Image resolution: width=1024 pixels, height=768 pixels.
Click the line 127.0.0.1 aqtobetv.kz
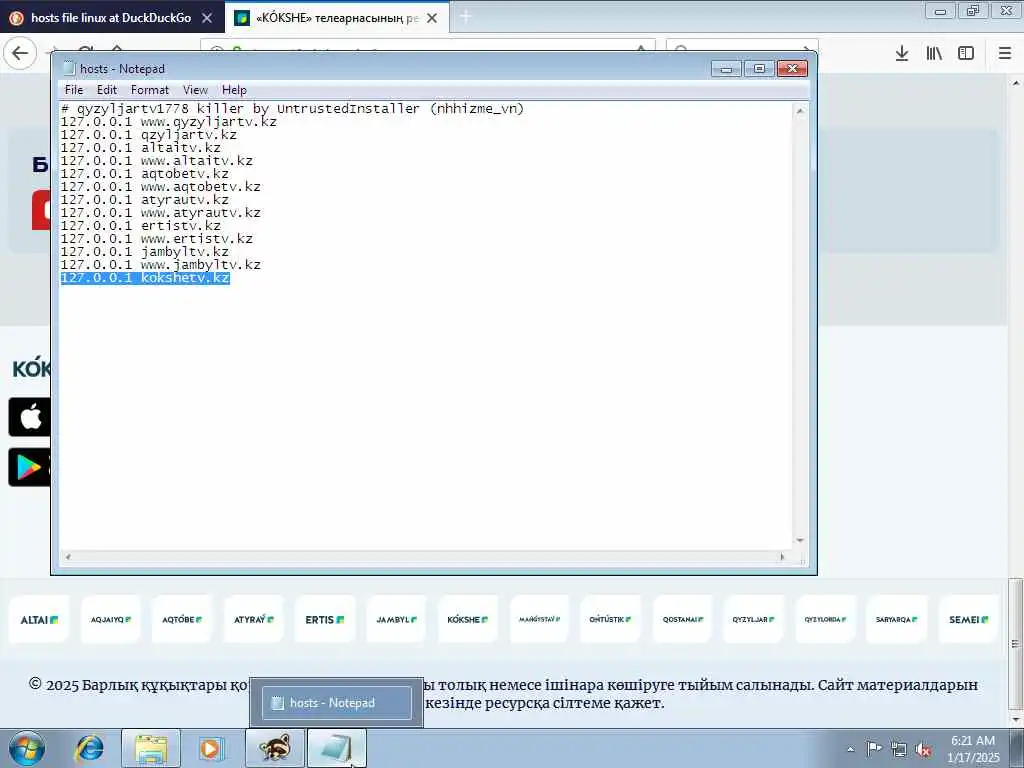[145, 174]
